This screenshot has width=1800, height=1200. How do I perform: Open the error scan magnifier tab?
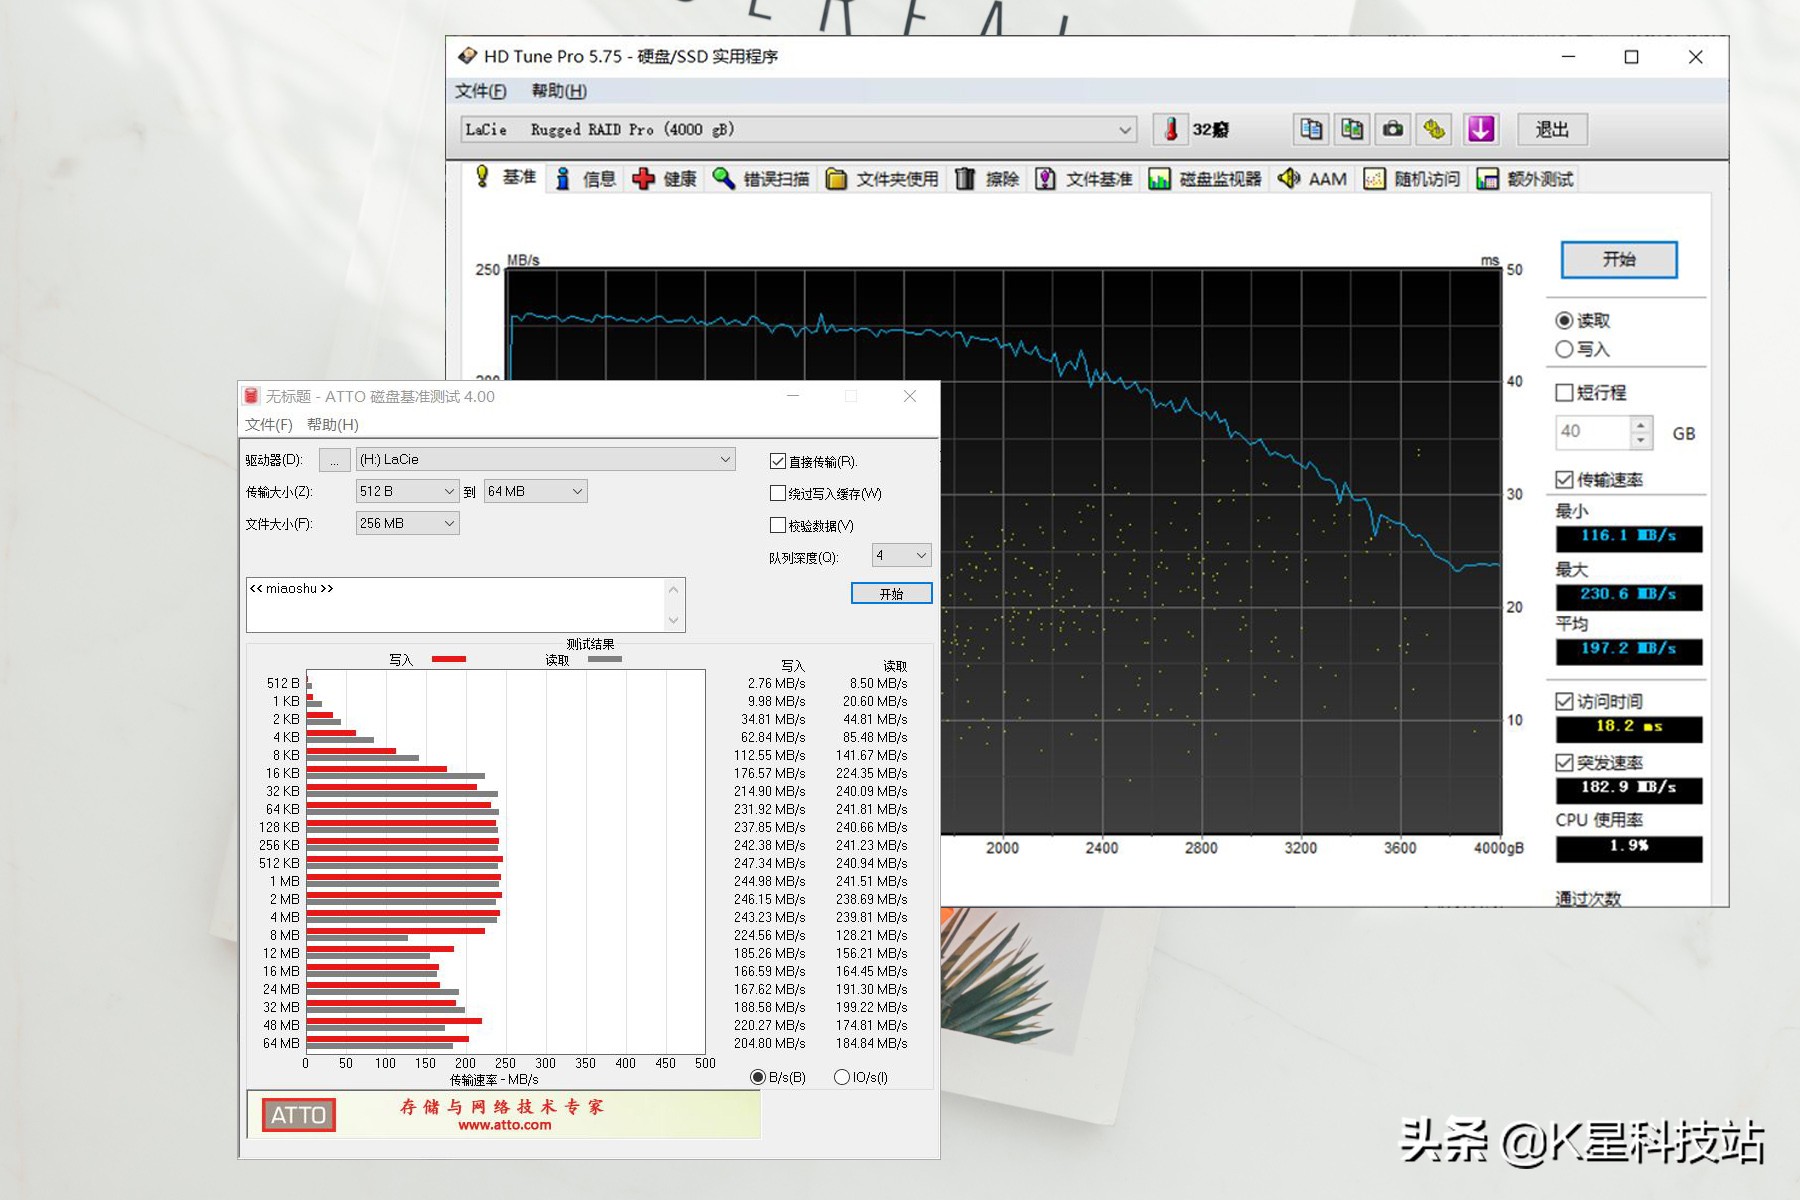pos(761,179)
